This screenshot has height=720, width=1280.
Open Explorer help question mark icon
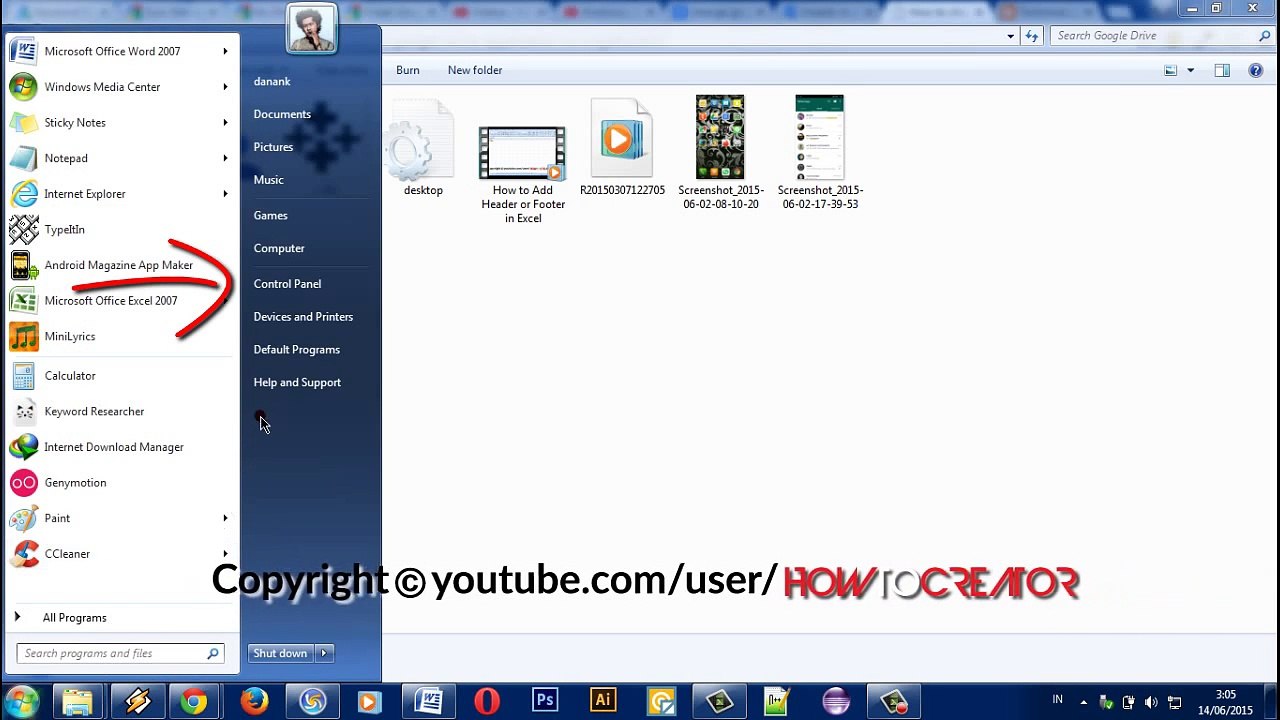tap(1256, 70)
